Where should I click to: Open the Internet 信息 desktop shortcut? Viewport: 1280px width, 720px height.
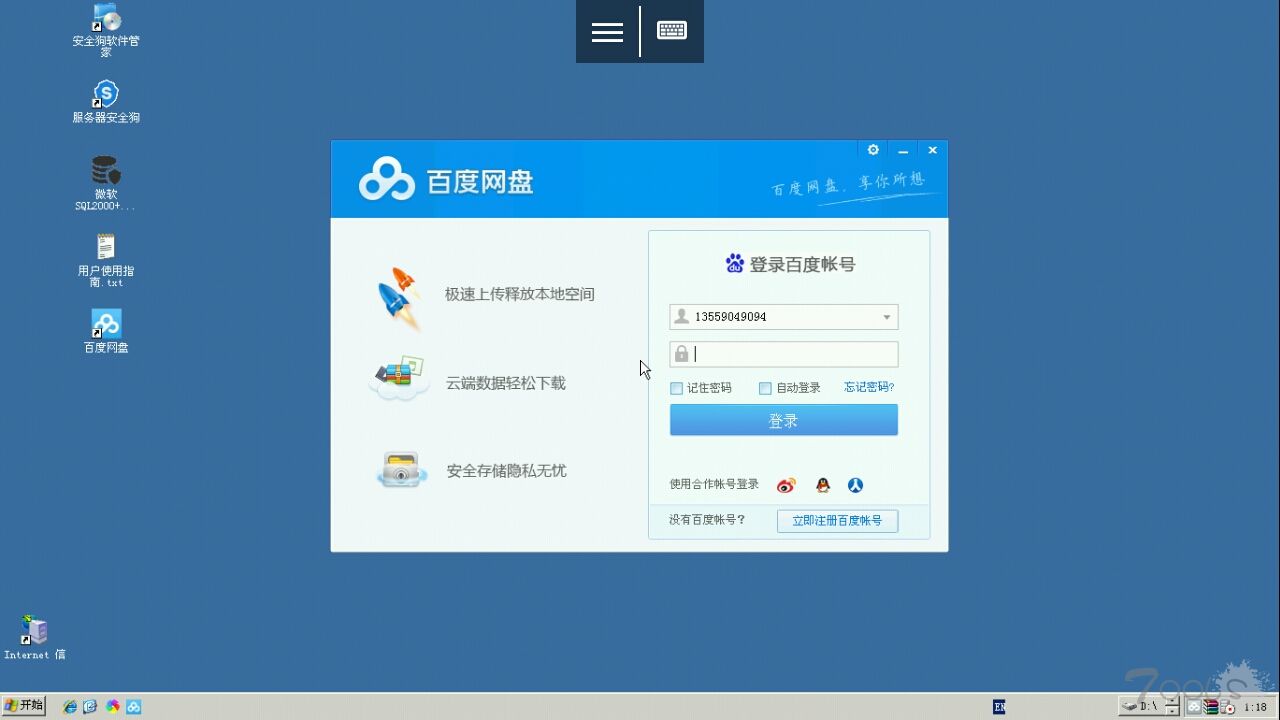[35, 638]
